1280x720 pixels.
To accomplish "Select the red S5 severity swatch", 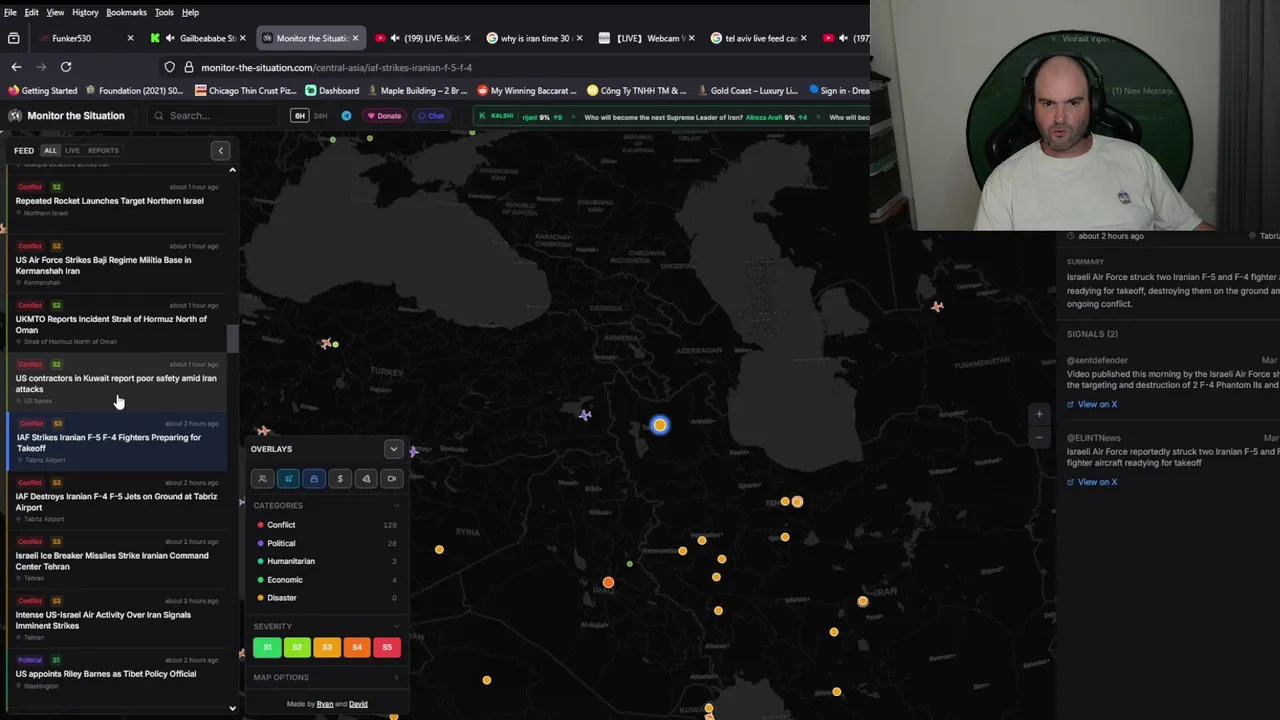I will coord(387,648).
